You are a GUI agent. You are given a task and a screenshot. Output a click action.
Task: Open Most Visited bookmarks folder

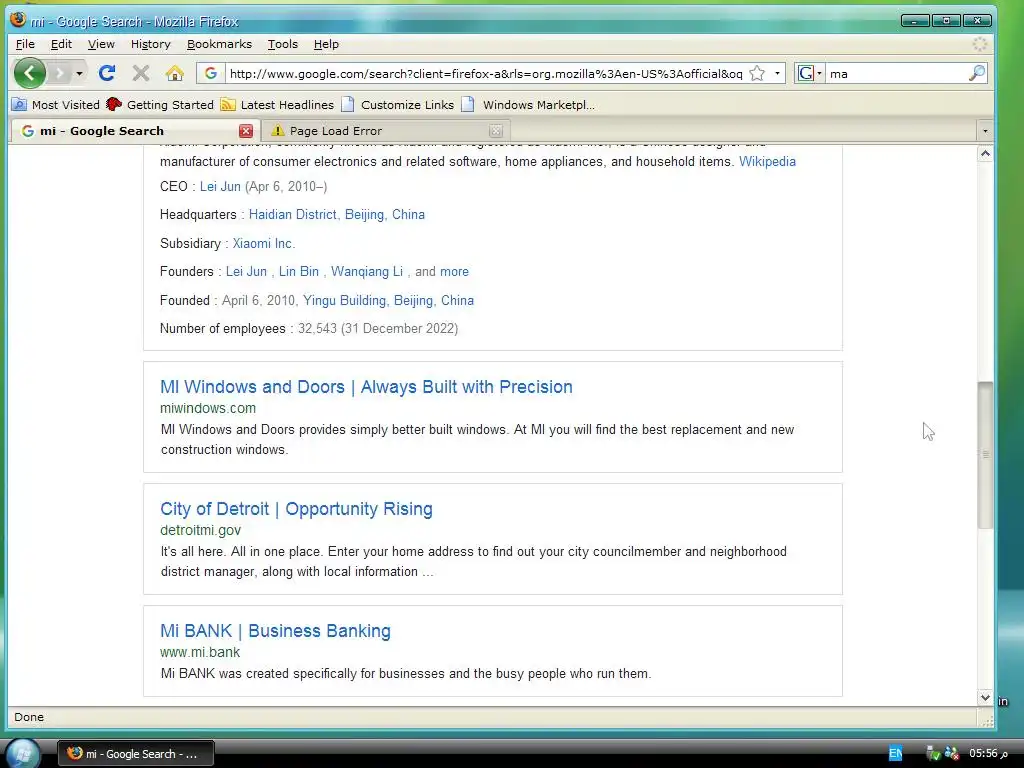pyautogui.click(x=56, y=104)
